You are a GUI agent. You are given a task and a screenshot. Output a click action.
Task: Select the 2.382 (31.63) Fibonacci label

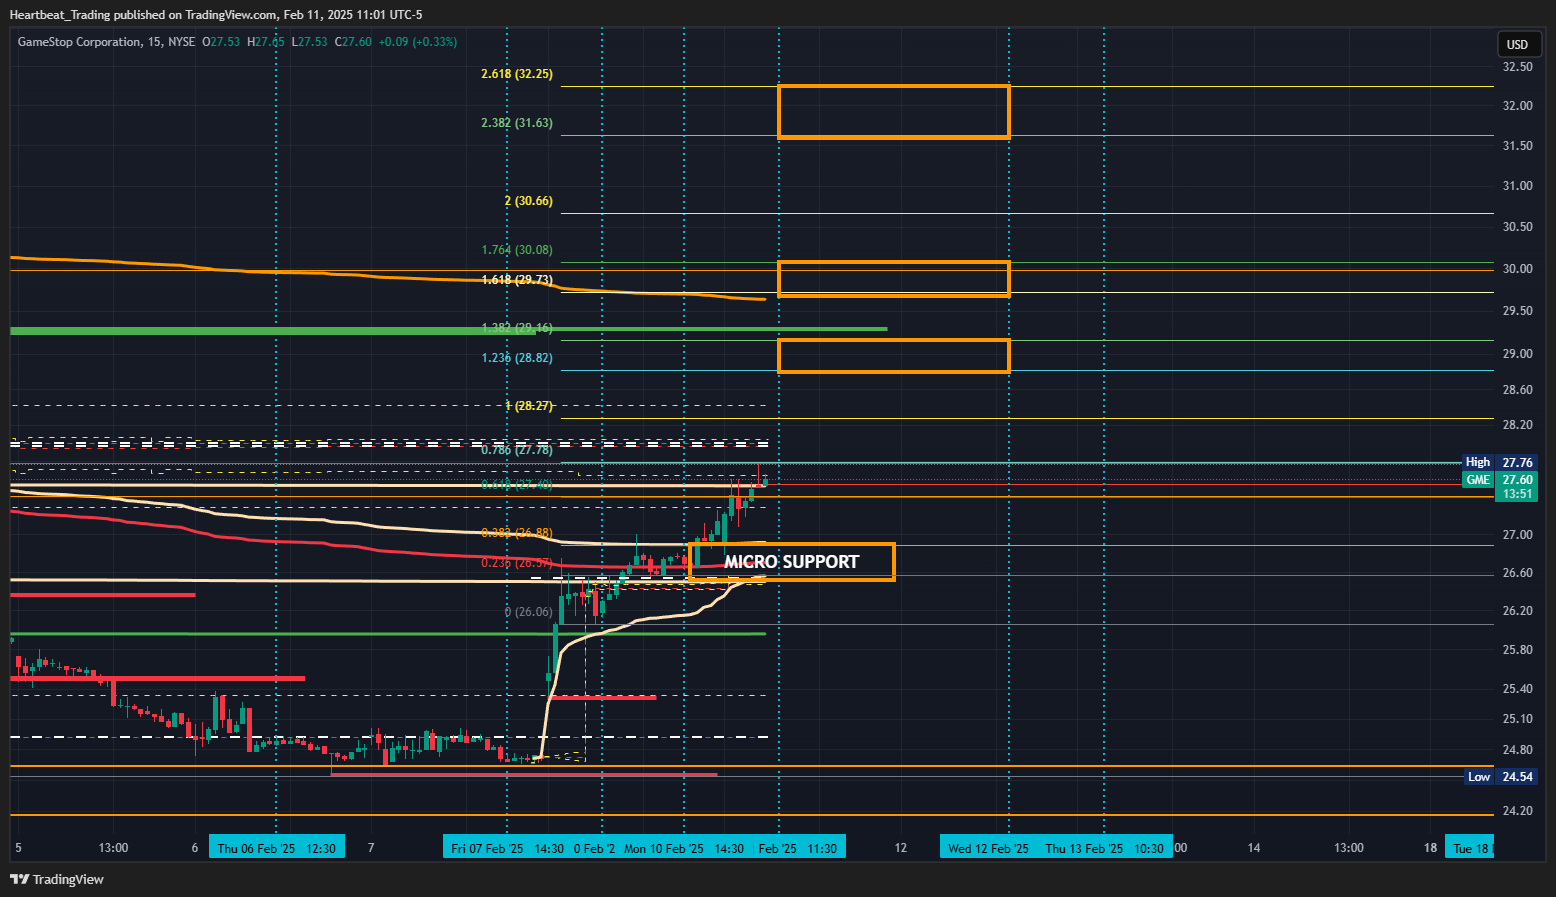point(517,123)
